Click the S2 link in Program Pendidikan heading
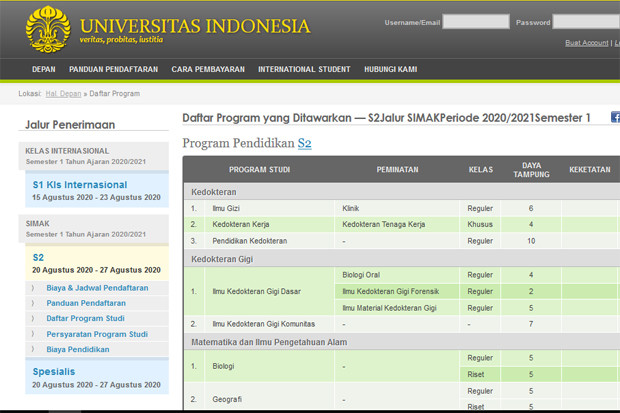Viewport: 620px width, 413px height. tap(304, 143)
